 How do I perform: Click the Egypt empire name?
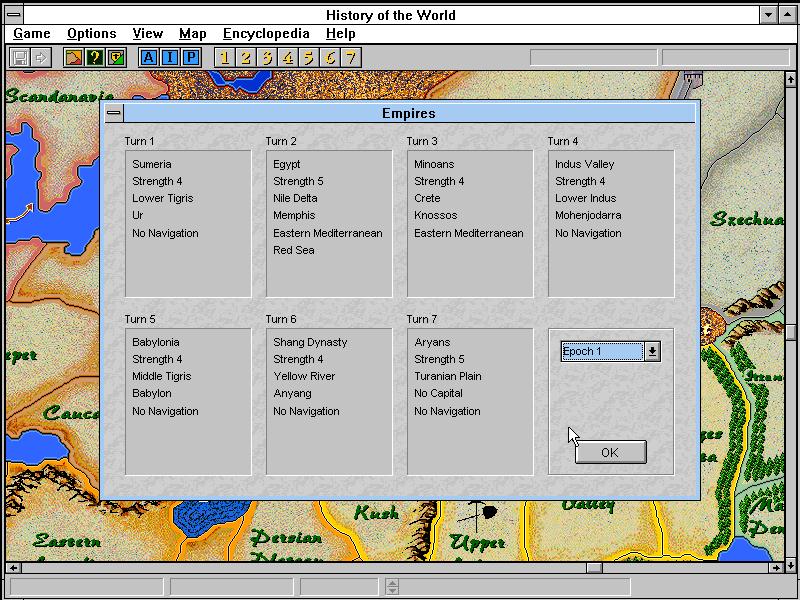(x=287, y=164)
